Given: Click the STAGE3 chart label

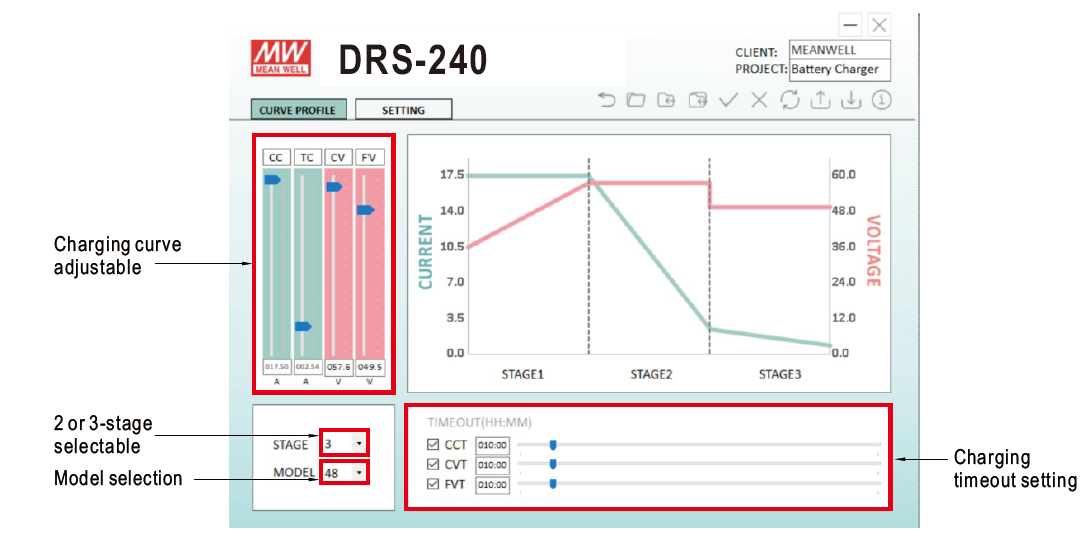Looking at the screenshot, I should click(779, 375).
